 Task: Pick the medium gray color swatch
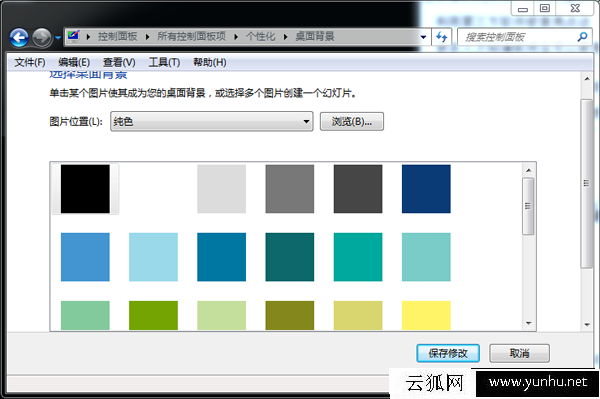pos(290,189)
